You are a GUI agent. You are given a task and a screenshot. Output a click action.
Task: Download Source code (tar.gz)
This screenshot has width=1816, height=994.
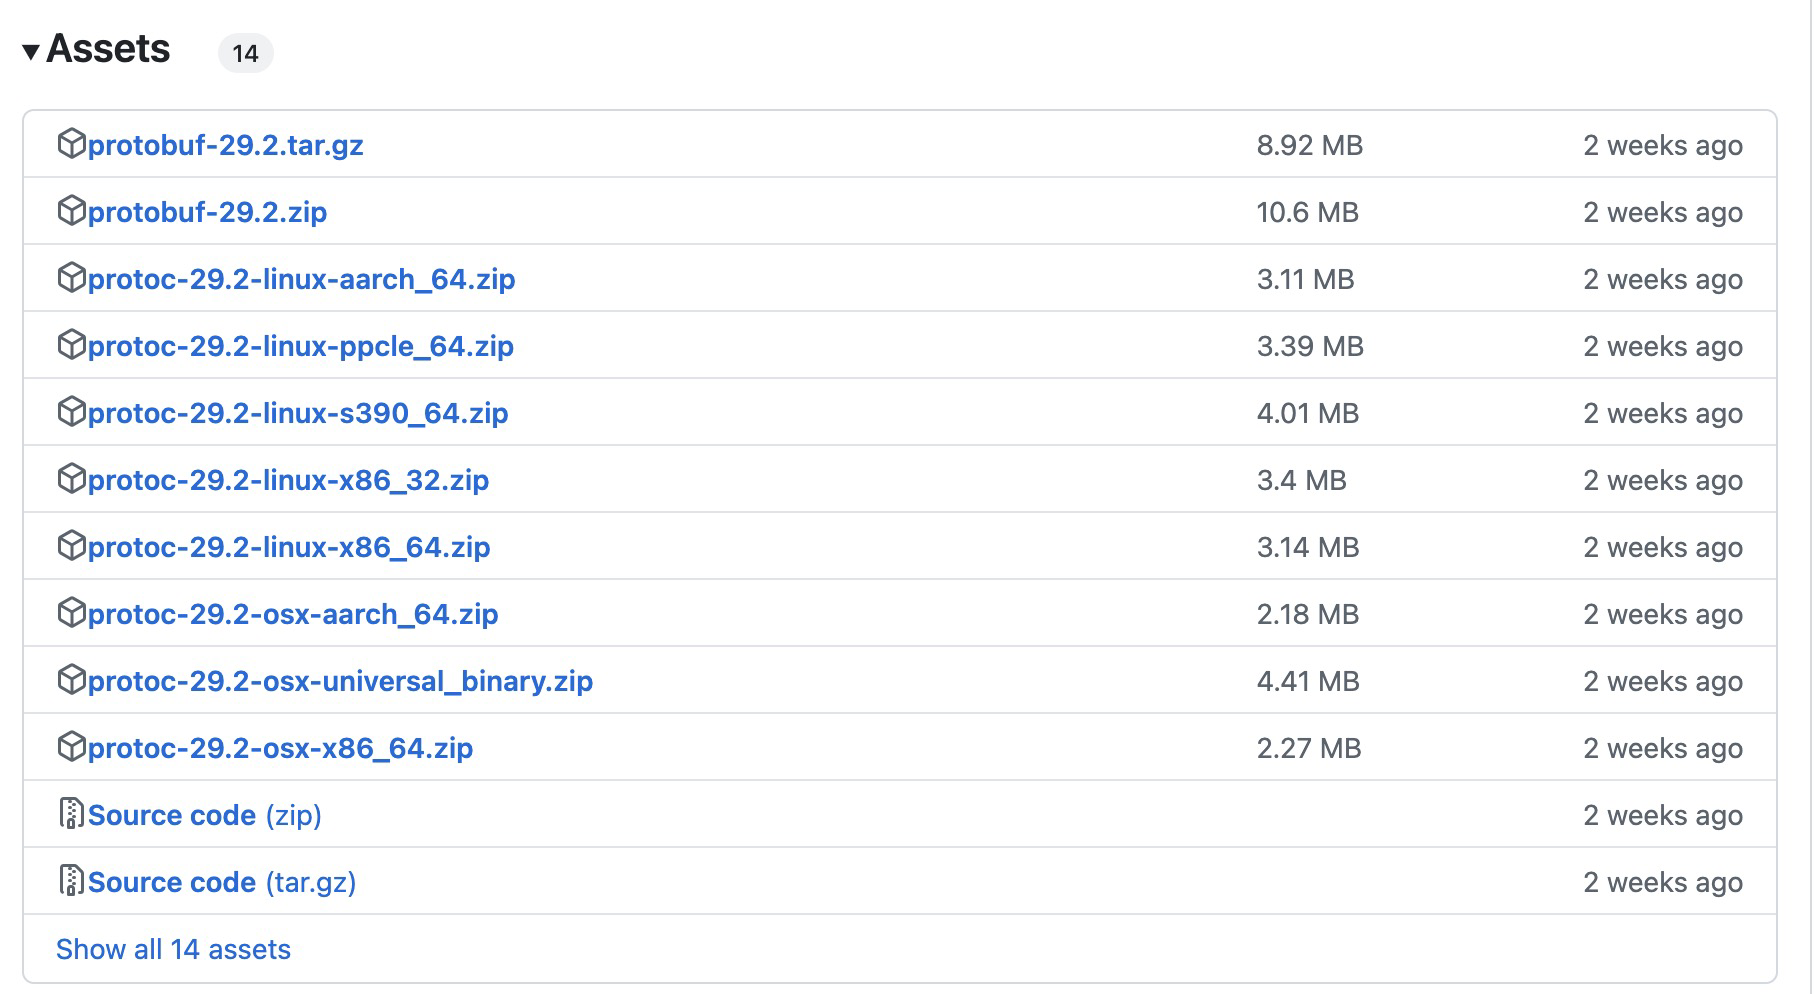pos(222,883)
